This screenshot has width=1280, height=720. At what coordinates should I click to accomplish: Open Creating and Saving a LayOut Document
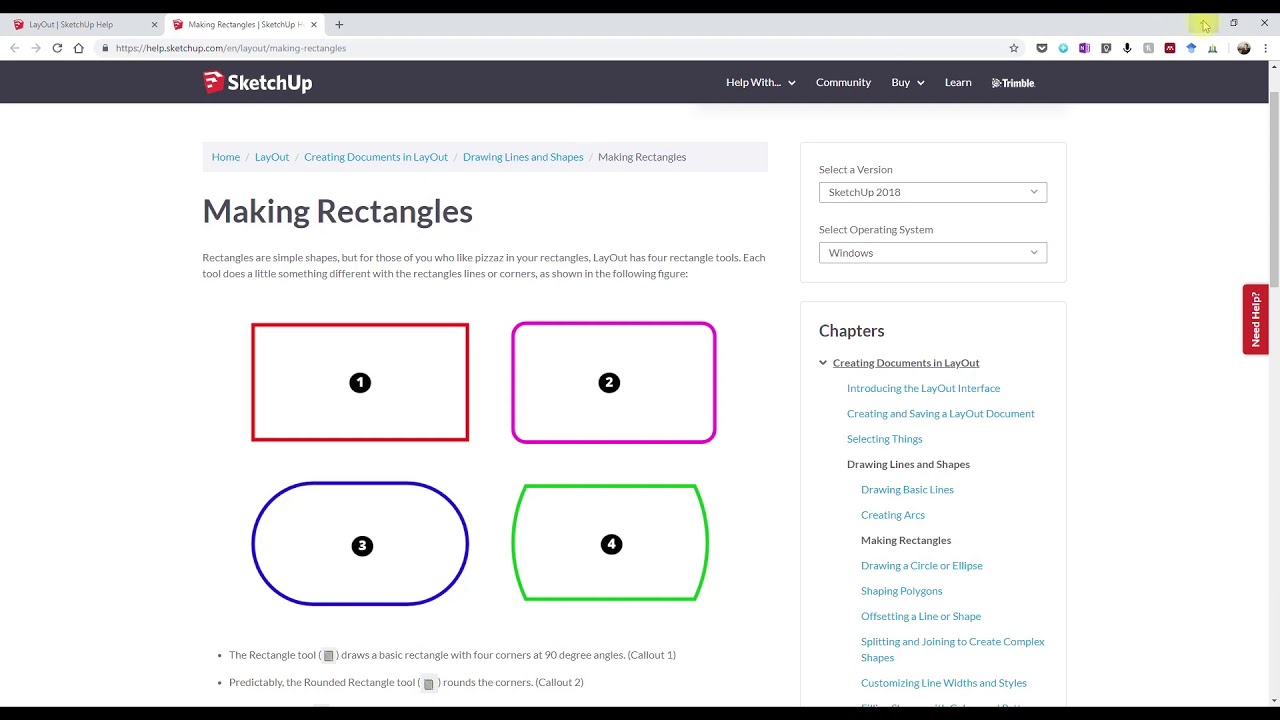click(940, 413)
